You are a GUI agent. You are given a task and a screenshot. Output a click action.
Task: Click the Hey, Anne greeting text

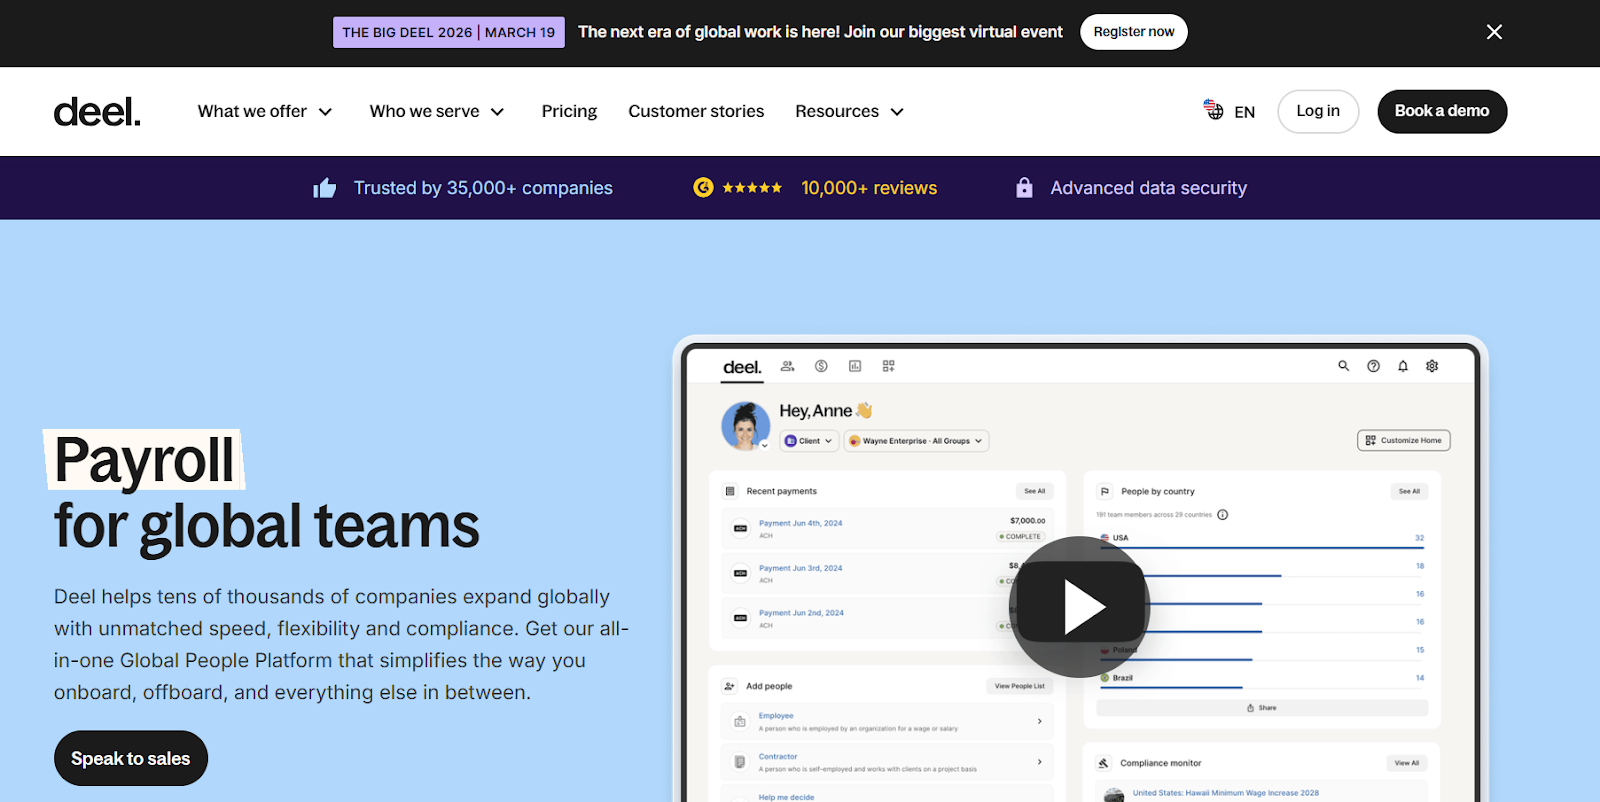(x=815, y=411)
